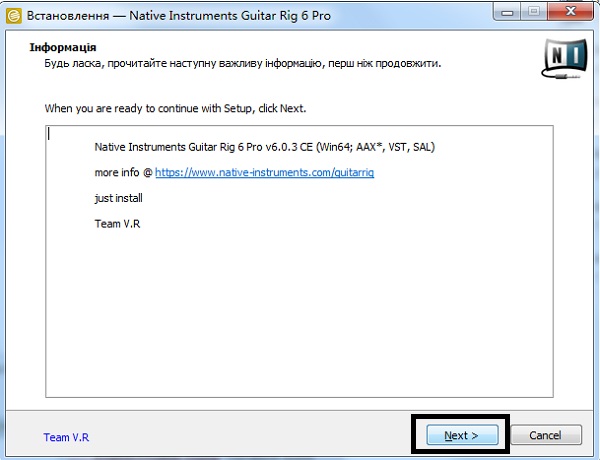Click the 'Native Instruments Guitar Rig 6 Pro v6.0.3 CE' line
600x460 pixels.
click(264, 147)
